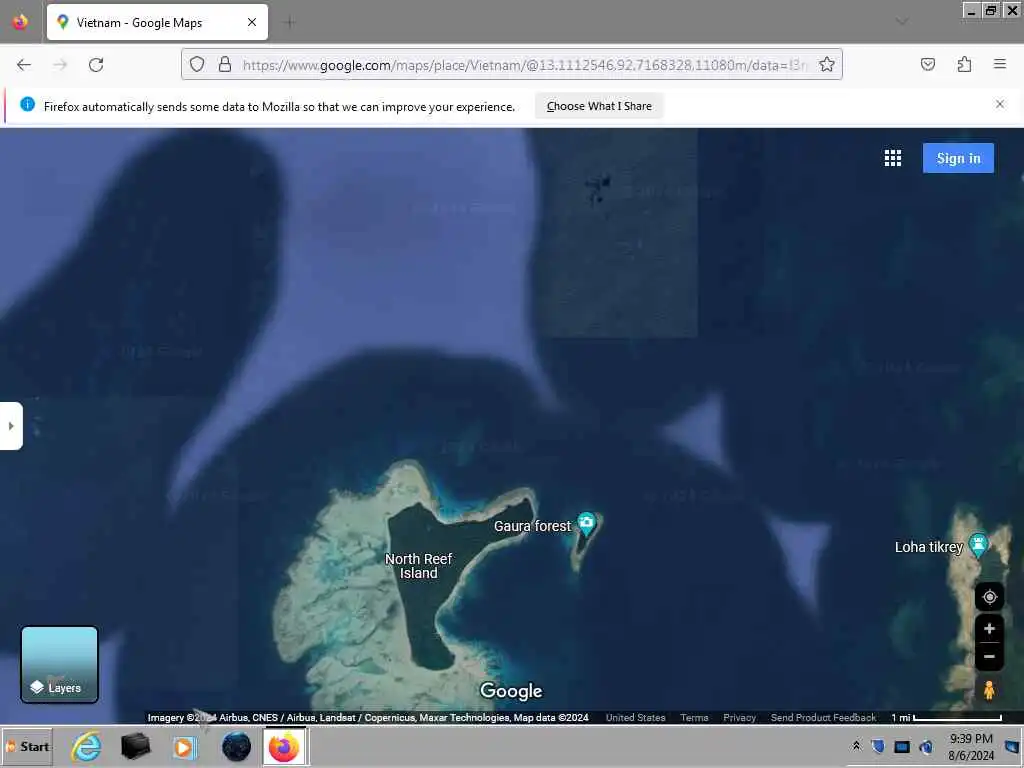The image size is (1024, 768).
Task: Open the black folder taskbar icon
Action: [x=136, y=747]
